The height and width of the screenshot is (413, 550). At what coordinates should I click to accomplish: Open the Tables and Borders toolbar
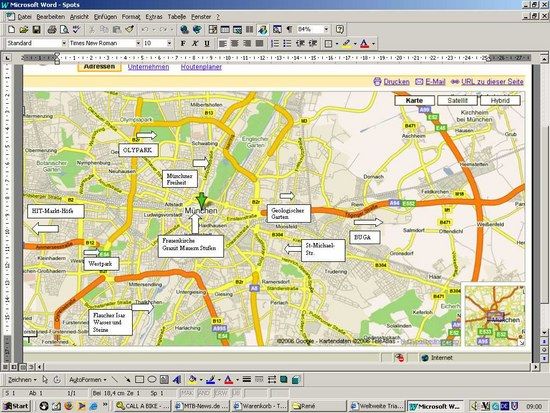[x=213, y=29]
